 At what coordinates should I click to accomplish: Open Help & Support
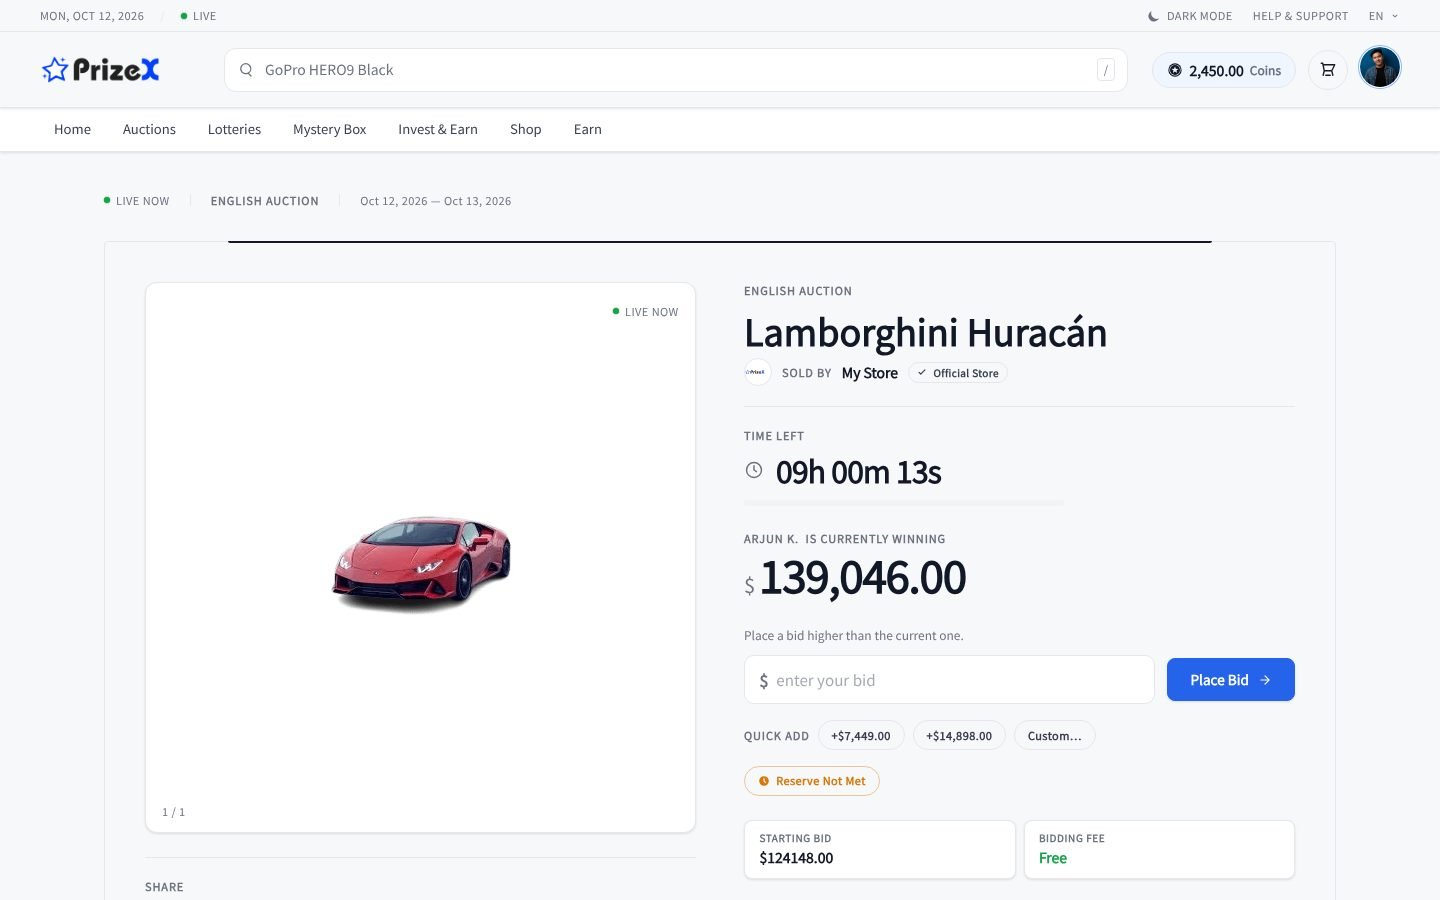1300,16
